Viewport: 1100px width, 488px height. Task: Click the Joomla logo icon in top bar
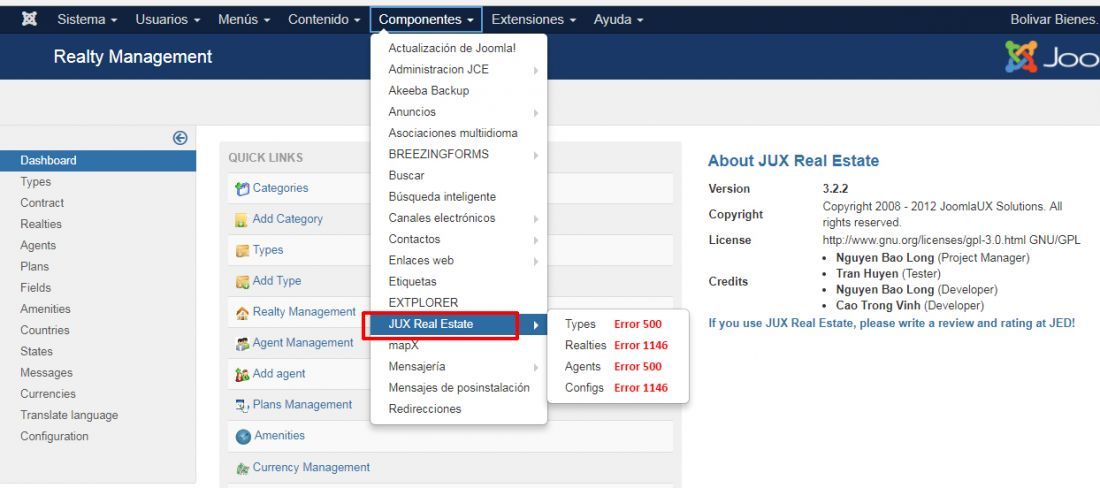tap(29, 20)
